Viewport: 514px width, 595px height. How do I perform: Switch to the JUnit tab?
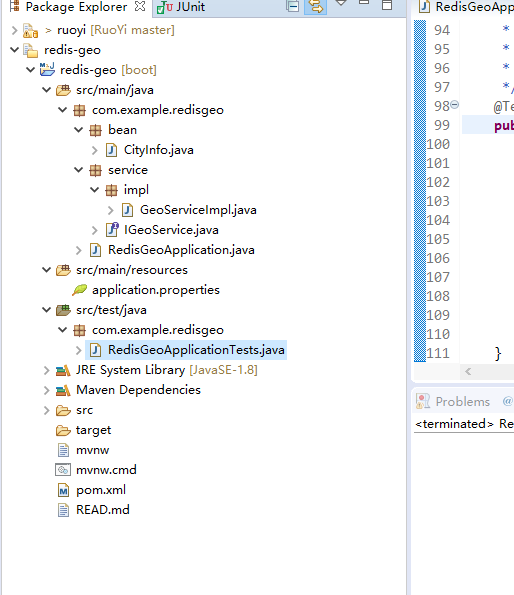coord(181,7)
